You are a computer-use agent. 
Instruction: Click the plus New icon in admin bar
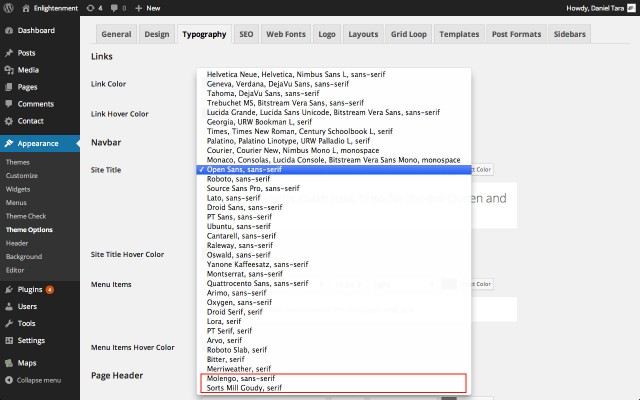pos(138,8)
